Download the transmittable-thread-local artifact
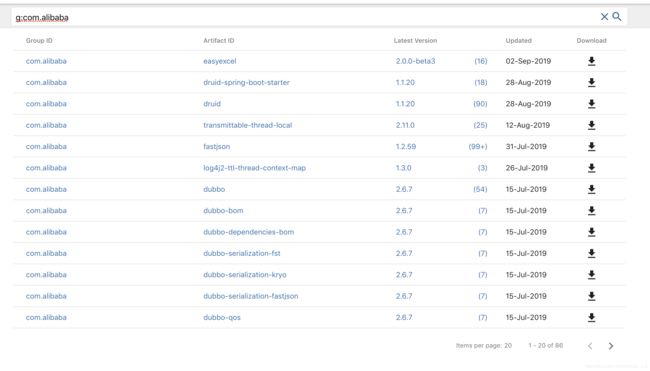The image size is (650, 371). [x=592, y=125]
